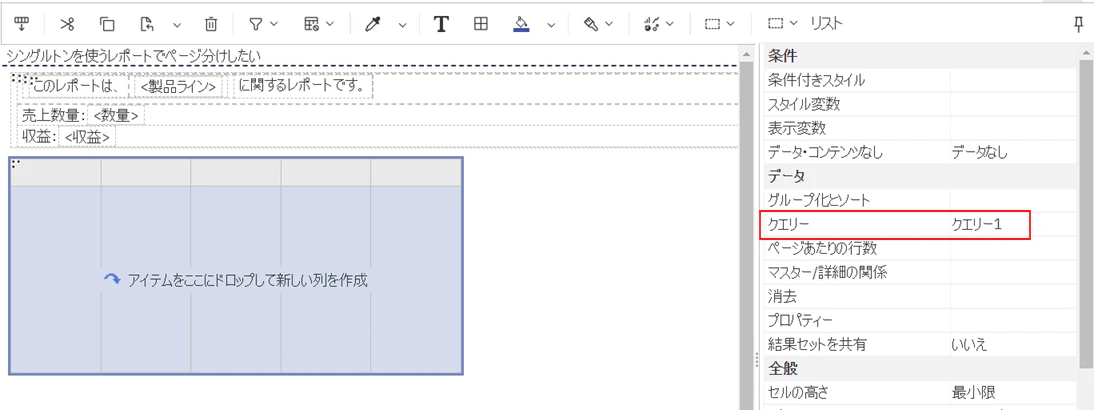
Task: Click the list container selector handle at its corner
Action: pos(15,164)
